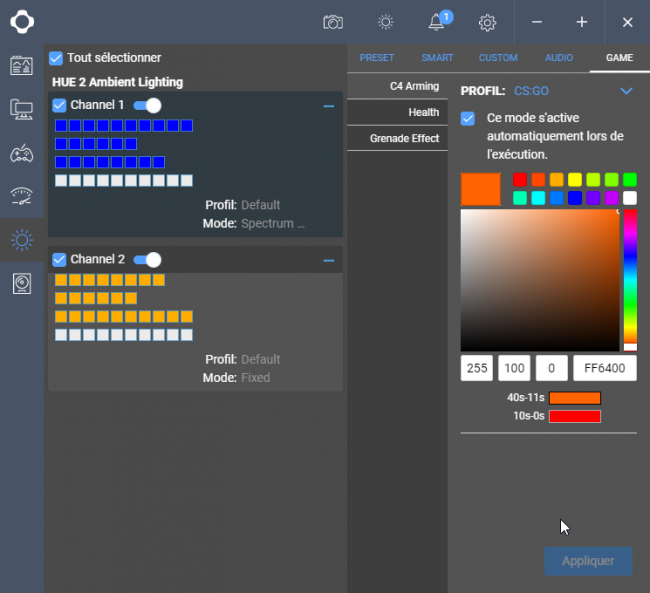Click the brightness sun icon in top bar

pyautogui.click(x=386, y=22)
